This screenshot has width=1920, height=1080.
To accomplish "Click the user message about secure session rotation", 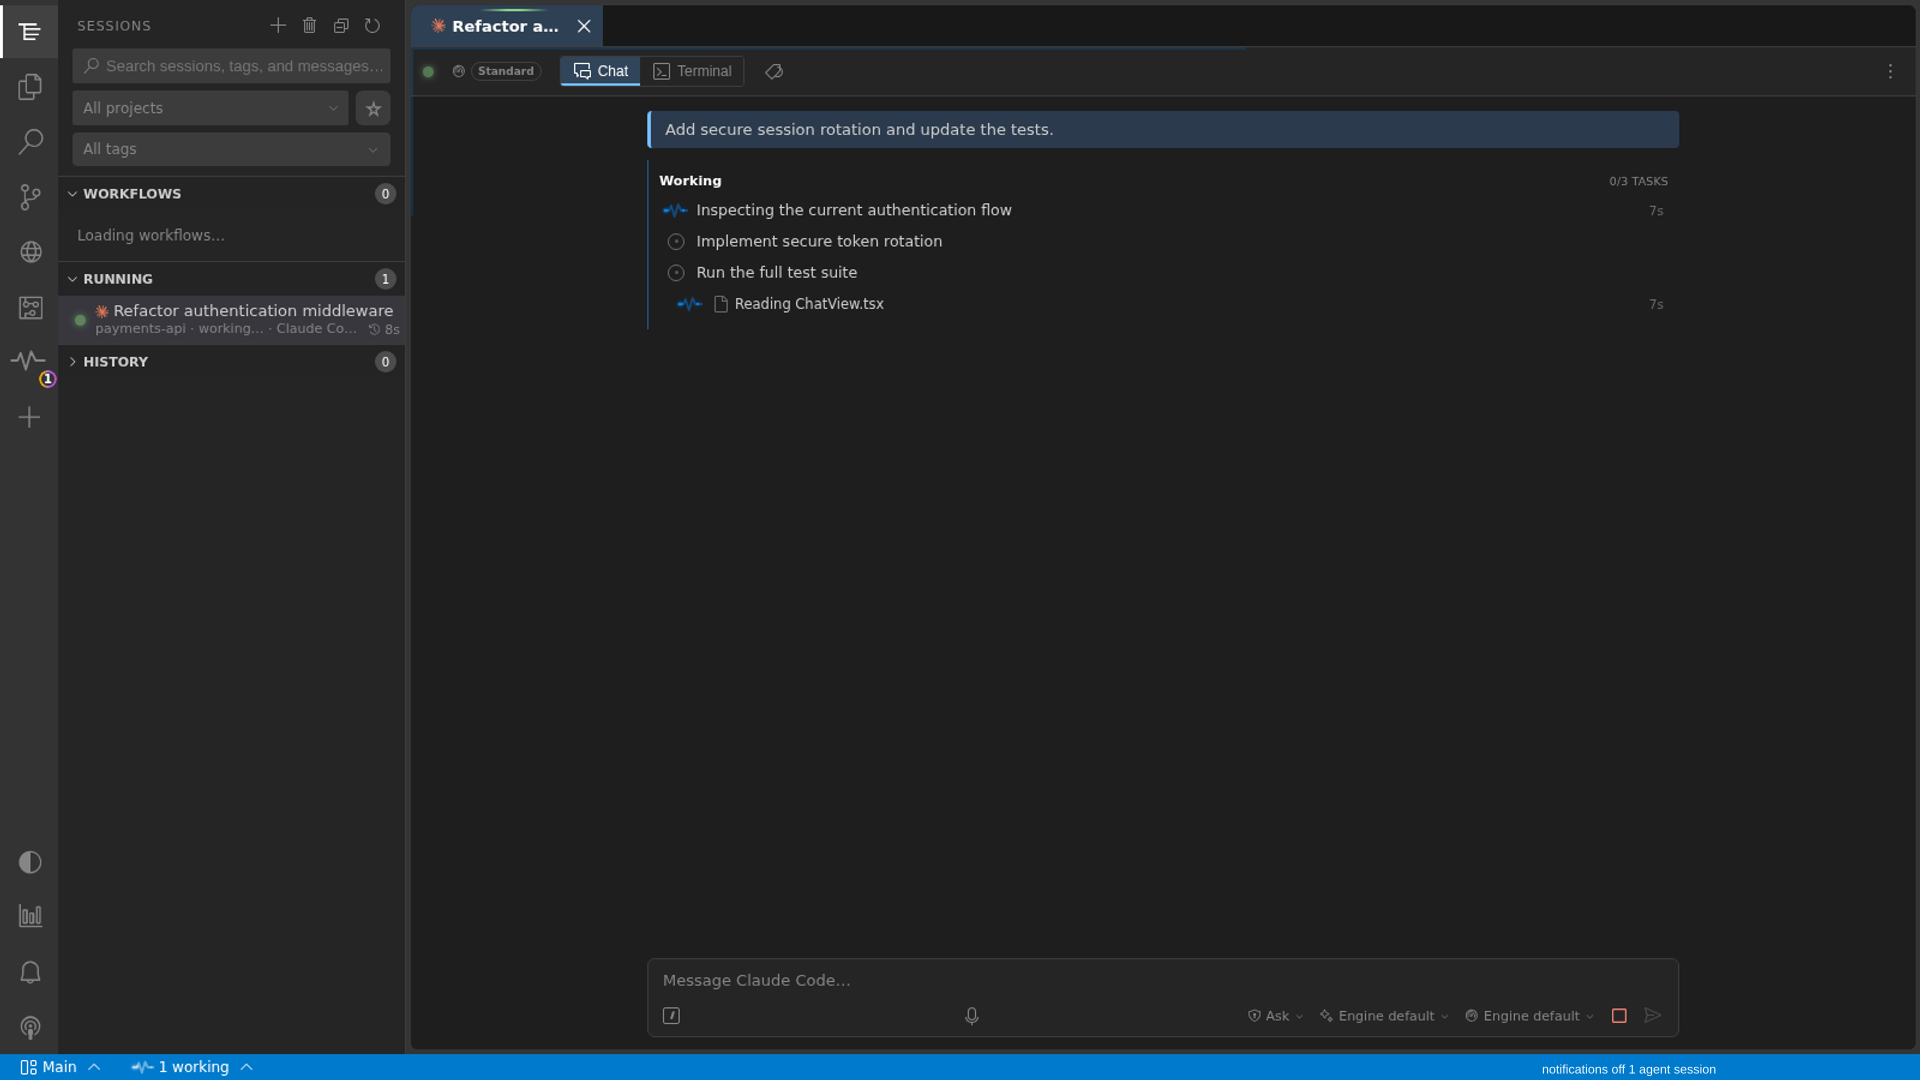I will (x=1163, y=130).
